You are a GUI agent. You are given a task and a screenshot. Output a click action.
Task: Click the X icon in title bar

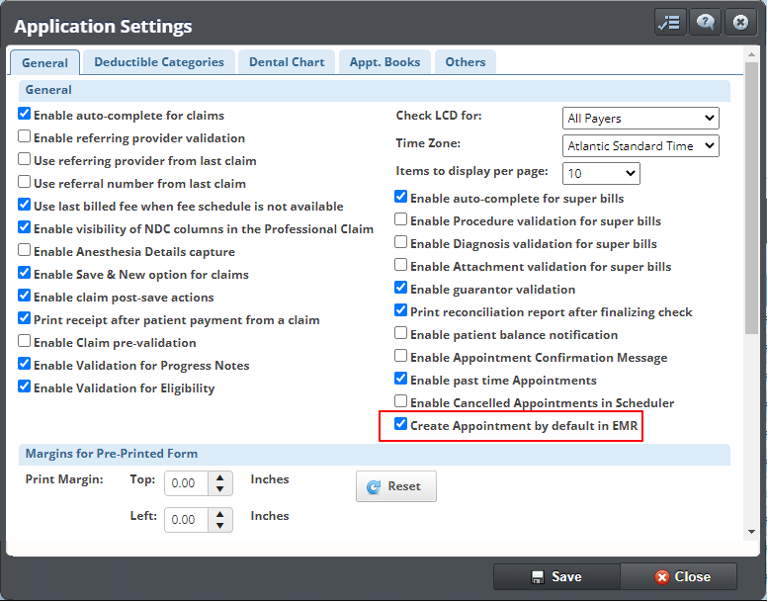click(739, 22)
